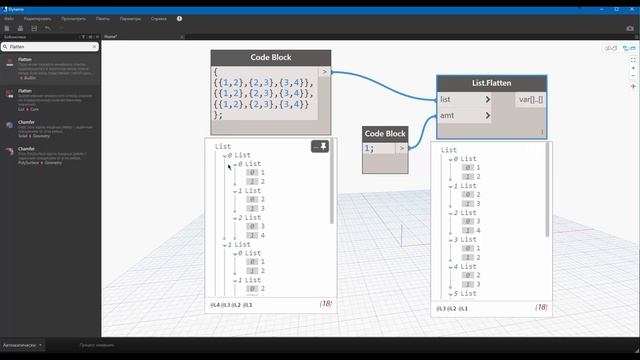Select the large Code Block node header

[x=271, y=58]
